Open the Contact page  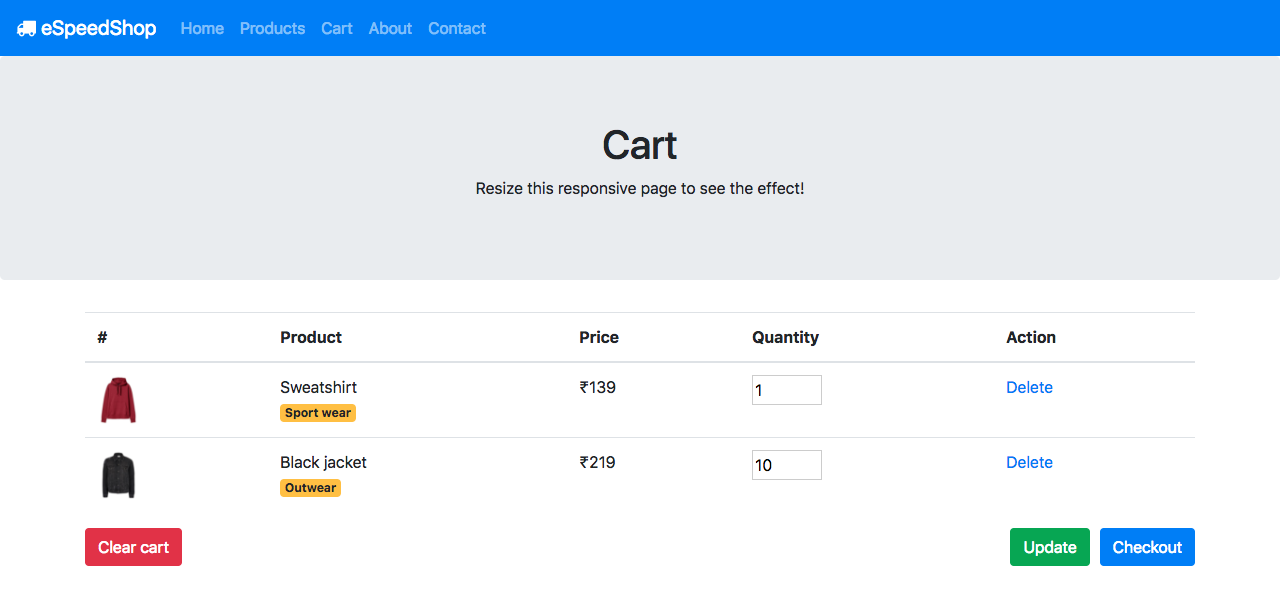click(x=456, y=28)
